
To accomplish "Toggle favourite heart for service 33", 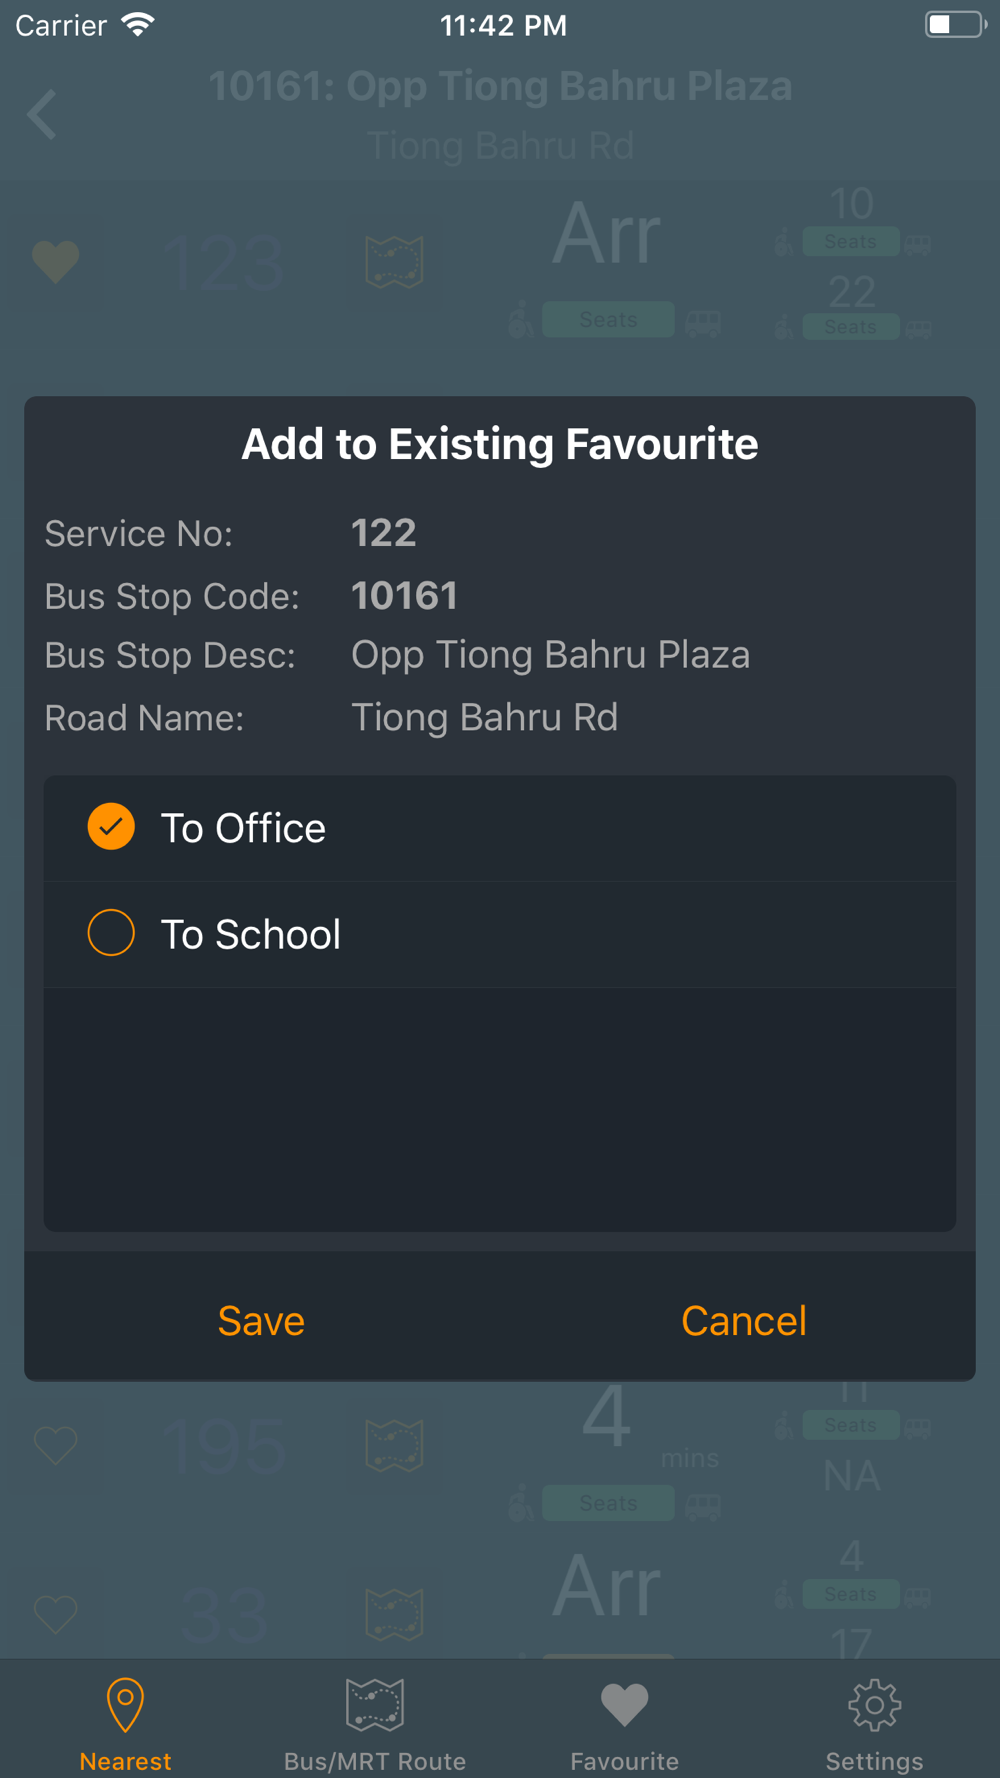I will pos(56,1614).
